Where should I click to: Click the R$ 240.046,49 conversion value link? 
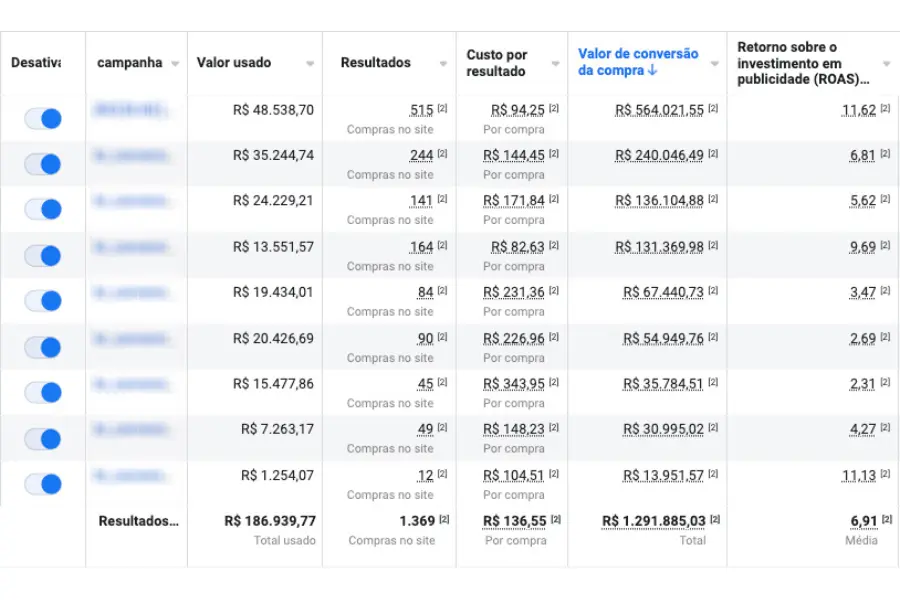coord(660,155)
